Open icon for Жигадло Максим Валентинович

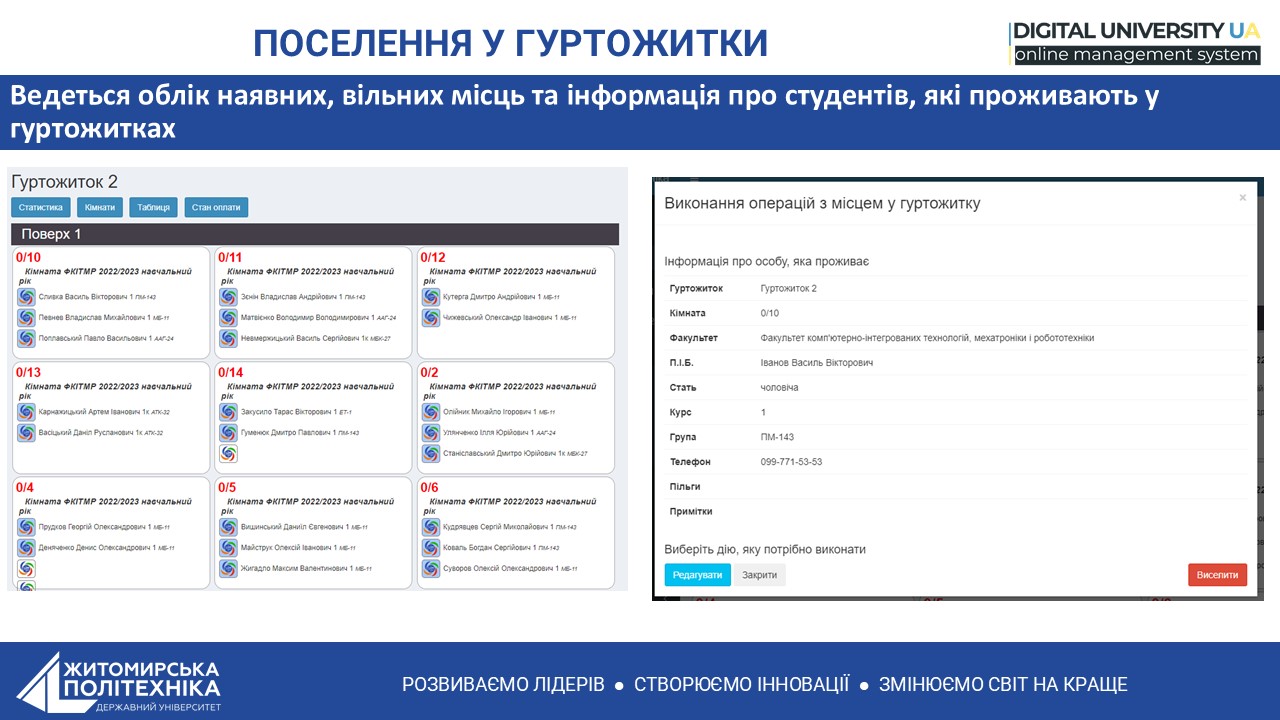[228, 568]
